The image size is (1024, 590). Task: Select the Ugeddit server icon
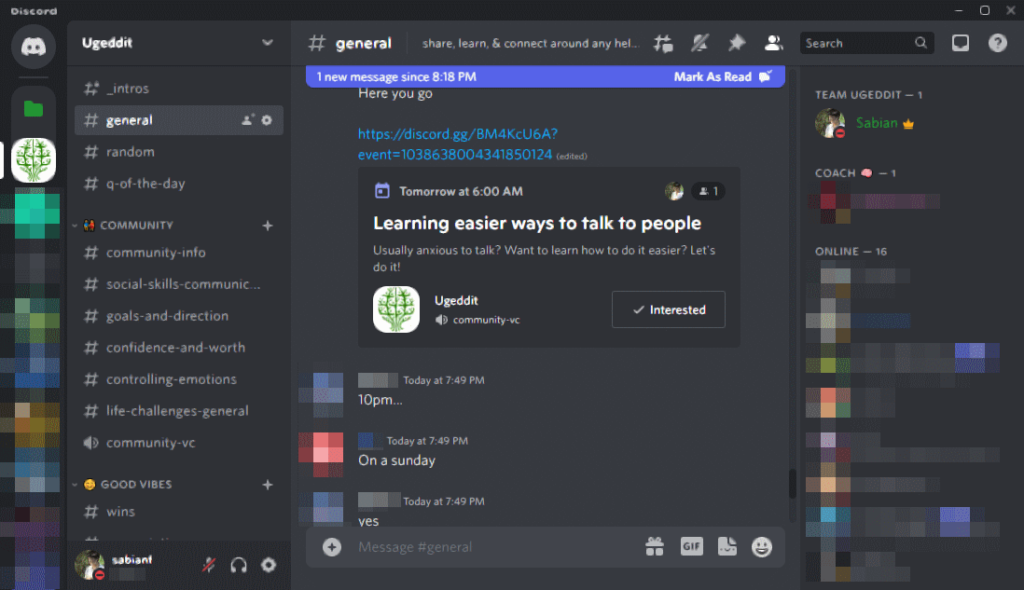[33, 159]
